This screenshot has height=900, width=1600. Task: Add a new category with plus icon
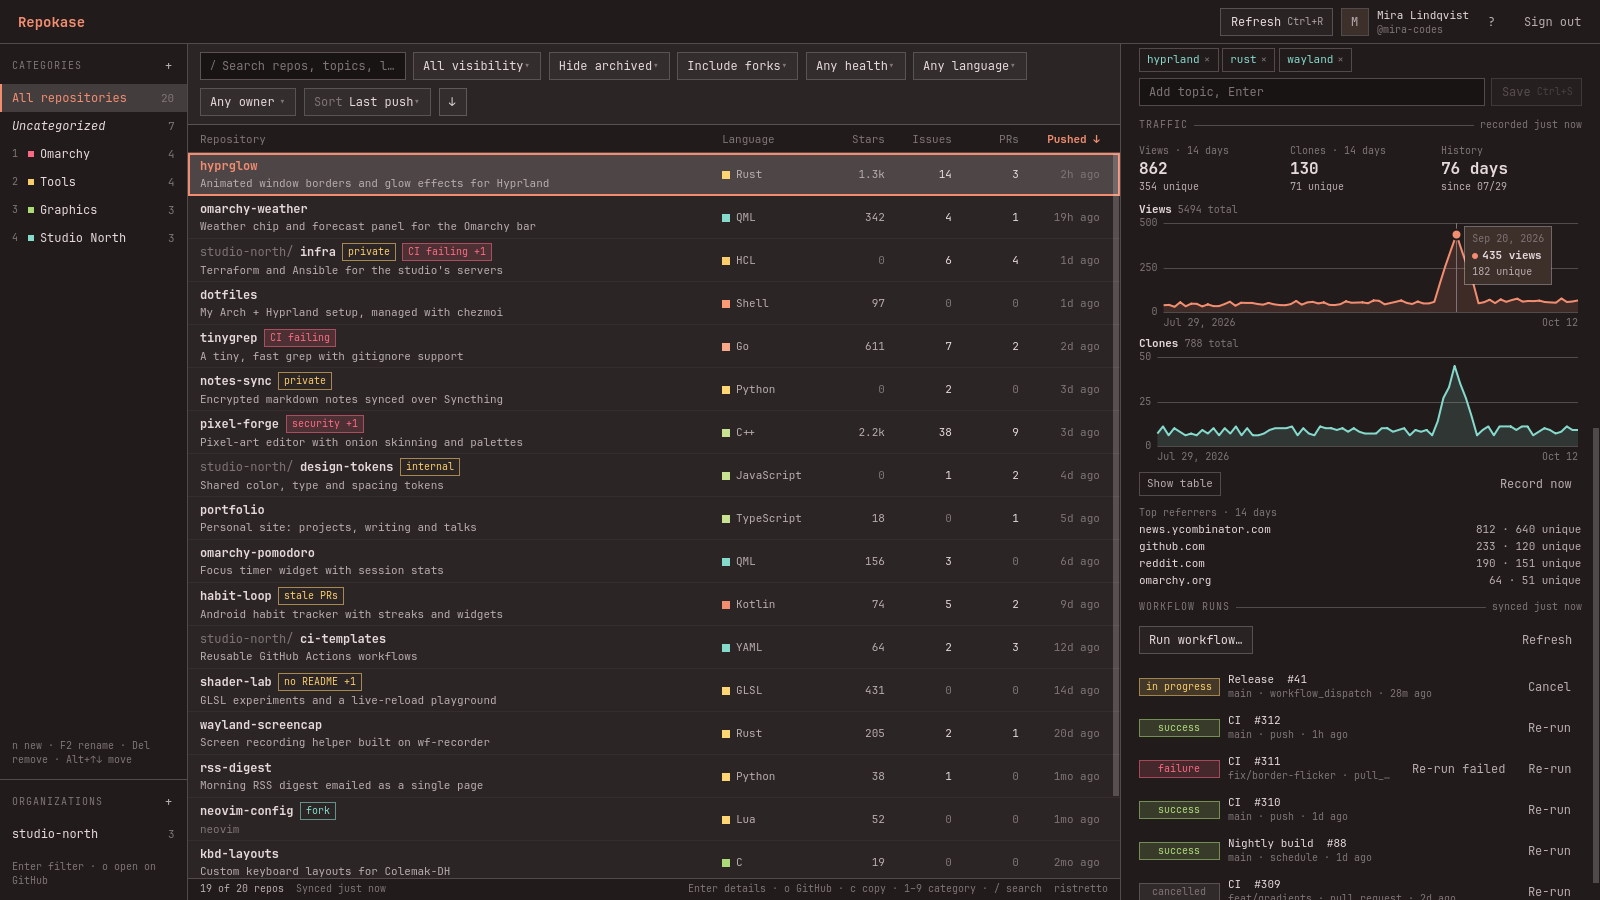[168, 66]
